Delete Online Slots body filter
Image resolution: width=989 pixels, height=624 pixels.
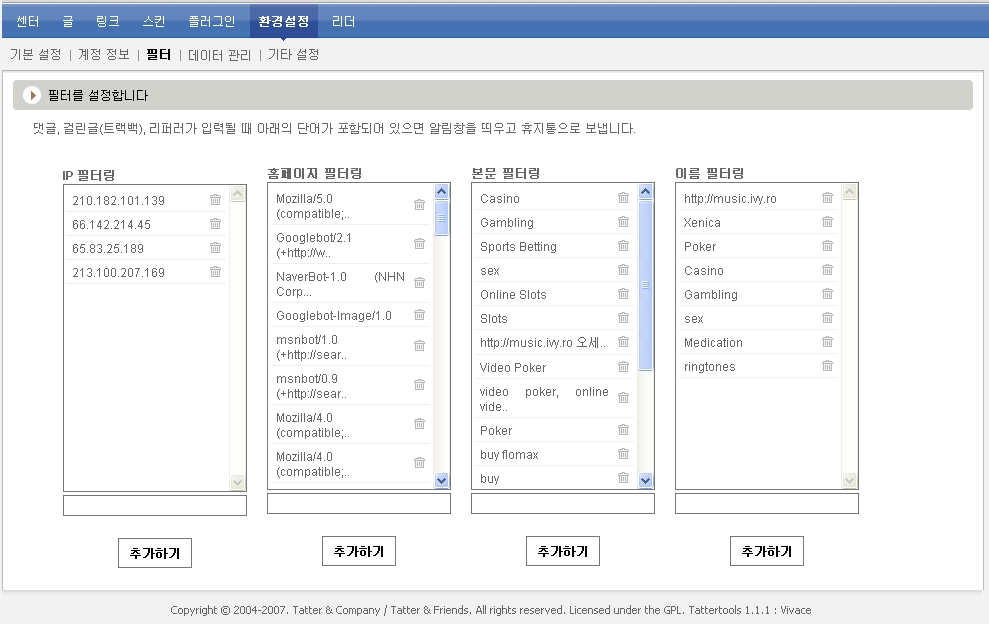[623, 293]
